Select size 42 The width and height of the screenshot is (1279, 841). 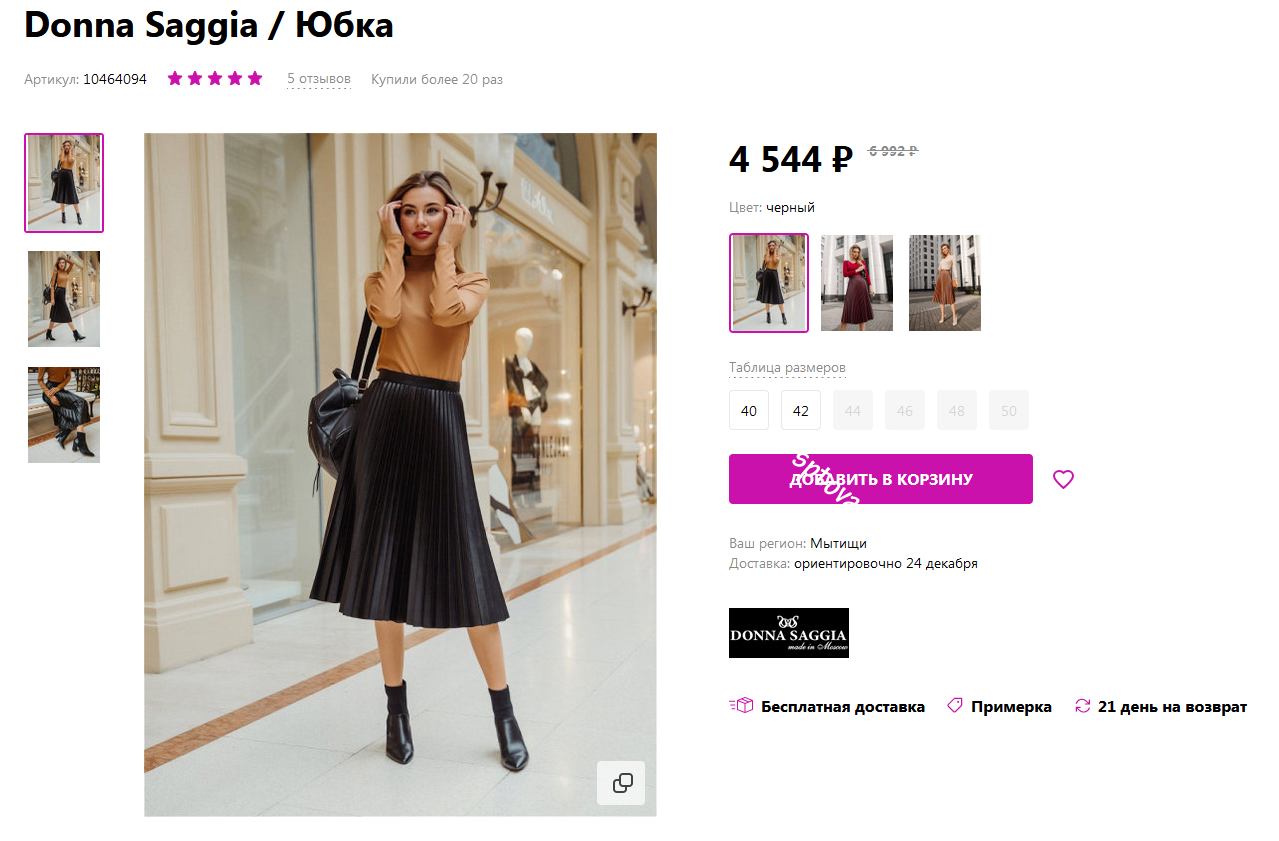801,410
